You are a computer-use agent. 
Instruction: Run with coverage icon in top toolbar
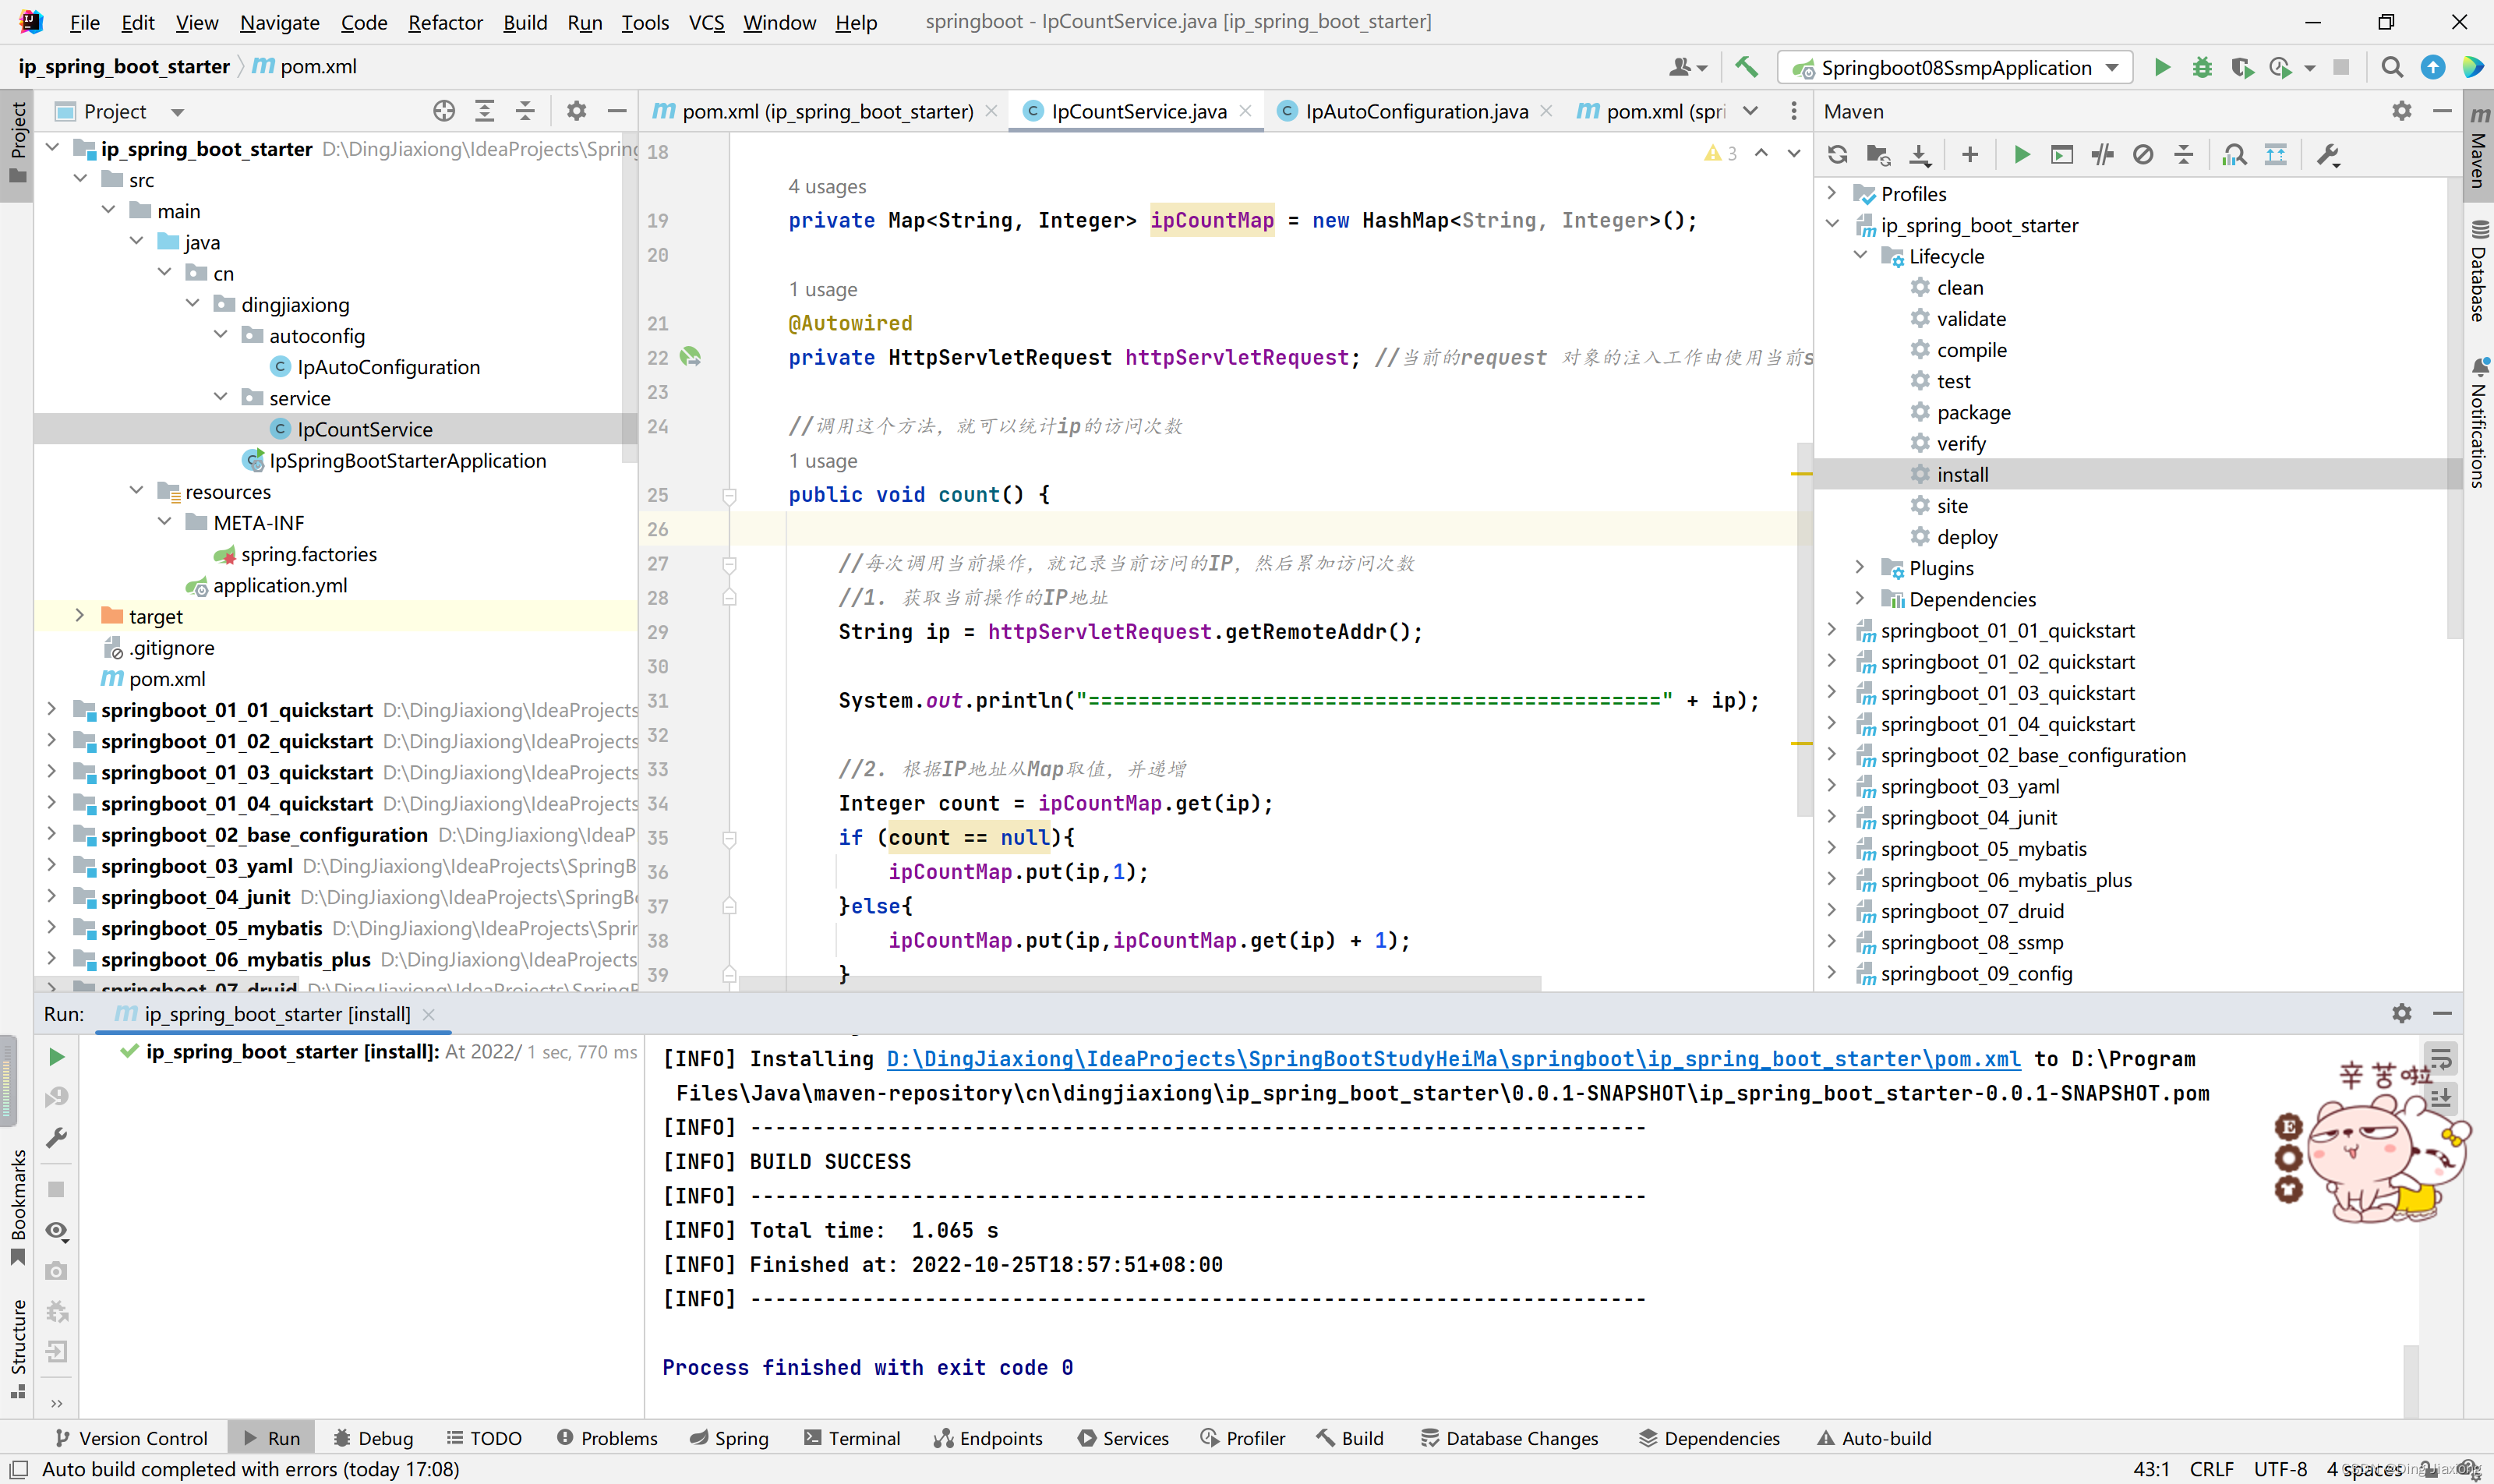[2241, 67]
